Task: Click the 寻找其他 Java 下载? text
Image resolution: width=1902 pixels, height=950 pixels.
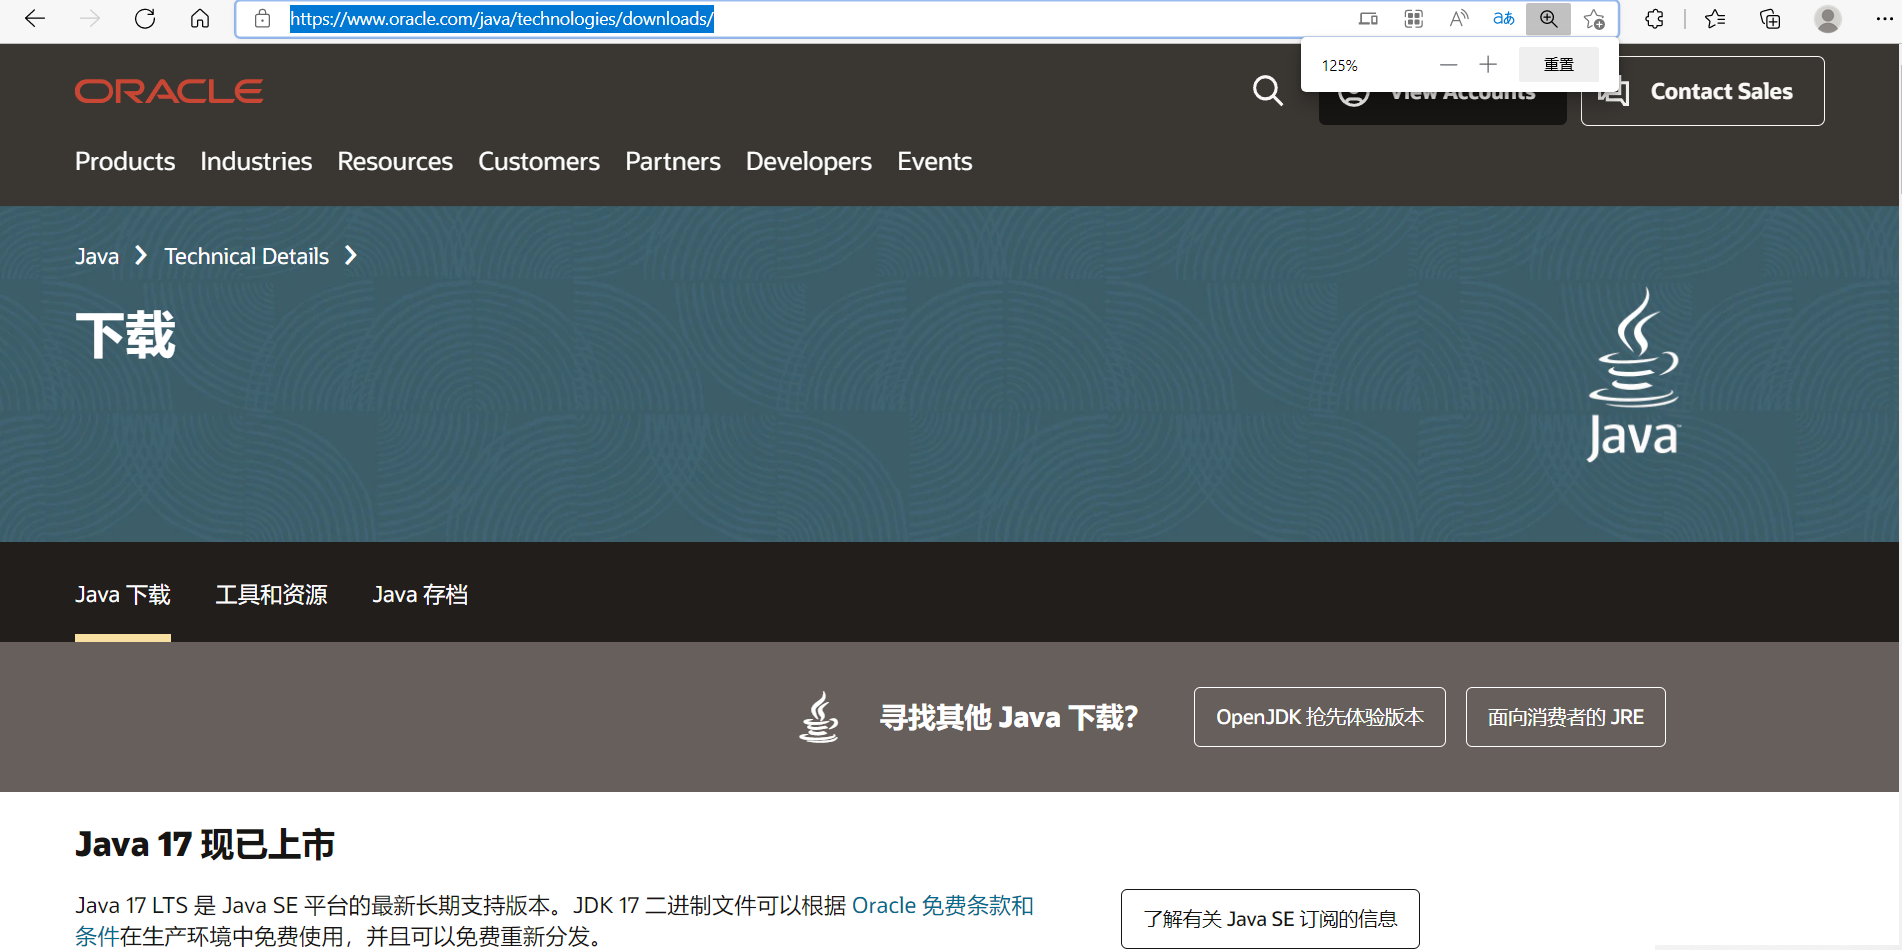Action: click(1009, 717)
